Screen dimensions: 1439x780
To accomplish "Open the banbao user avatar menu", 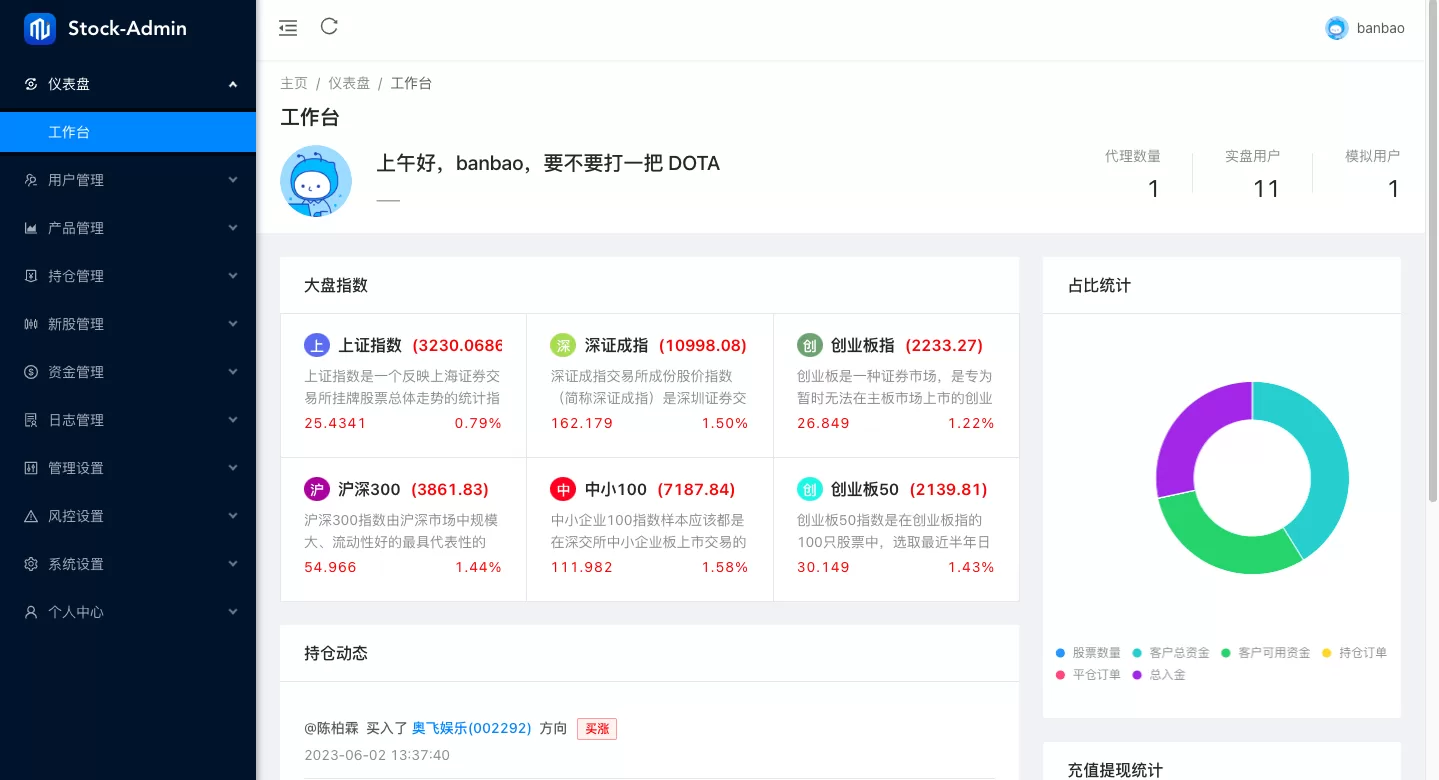I will click(1337, 28).
